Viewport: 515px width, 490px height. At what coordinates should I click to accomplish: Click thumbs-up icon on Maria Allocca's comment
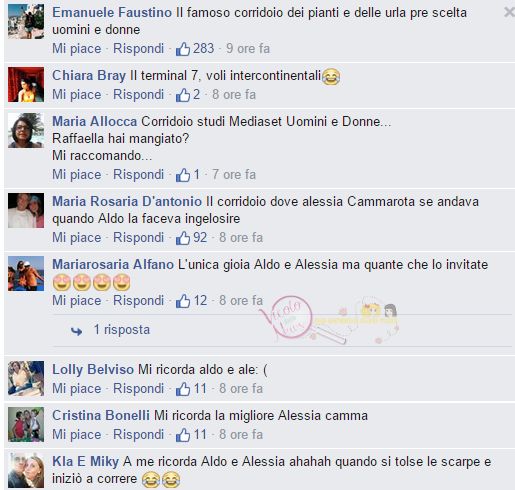coord(183,175)
